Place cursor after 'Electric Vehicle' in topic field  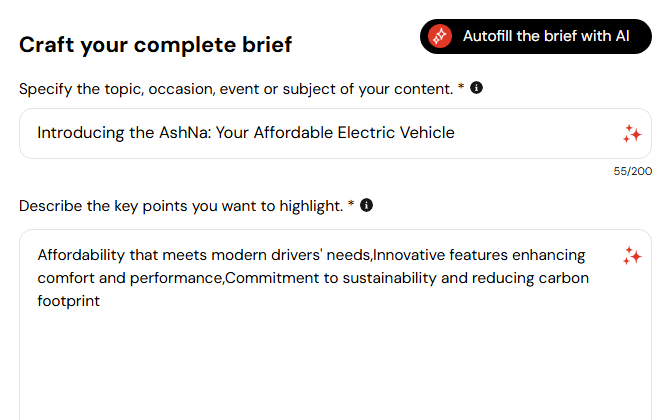tap(456, 133)
